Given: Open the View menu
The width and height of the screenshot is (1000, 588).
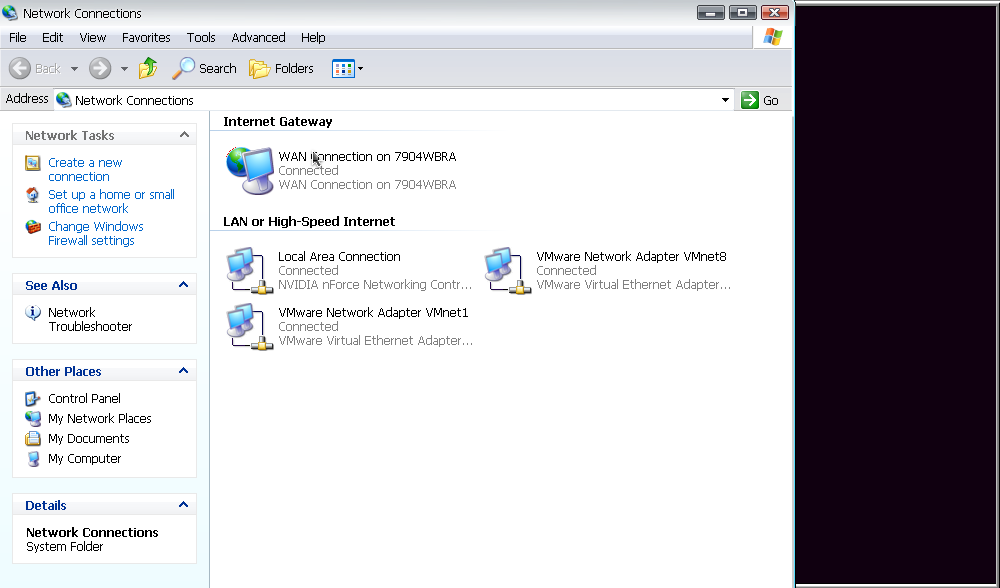Looking at the screenshot, I should 92,38.
